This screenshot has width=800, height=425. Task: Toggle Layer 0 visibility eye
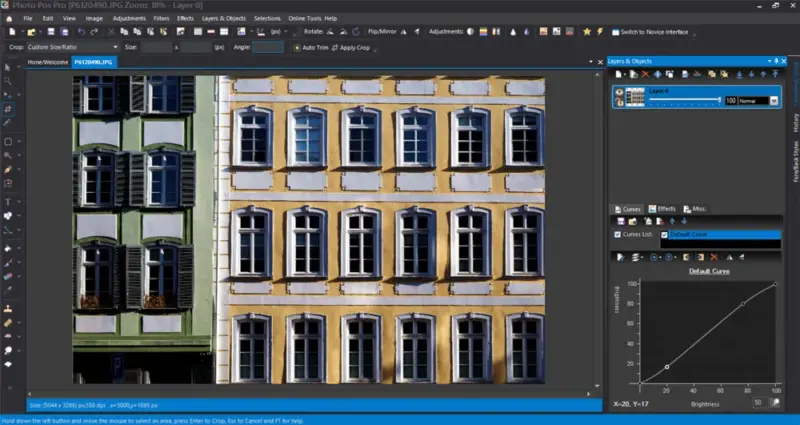pos(619,93)
